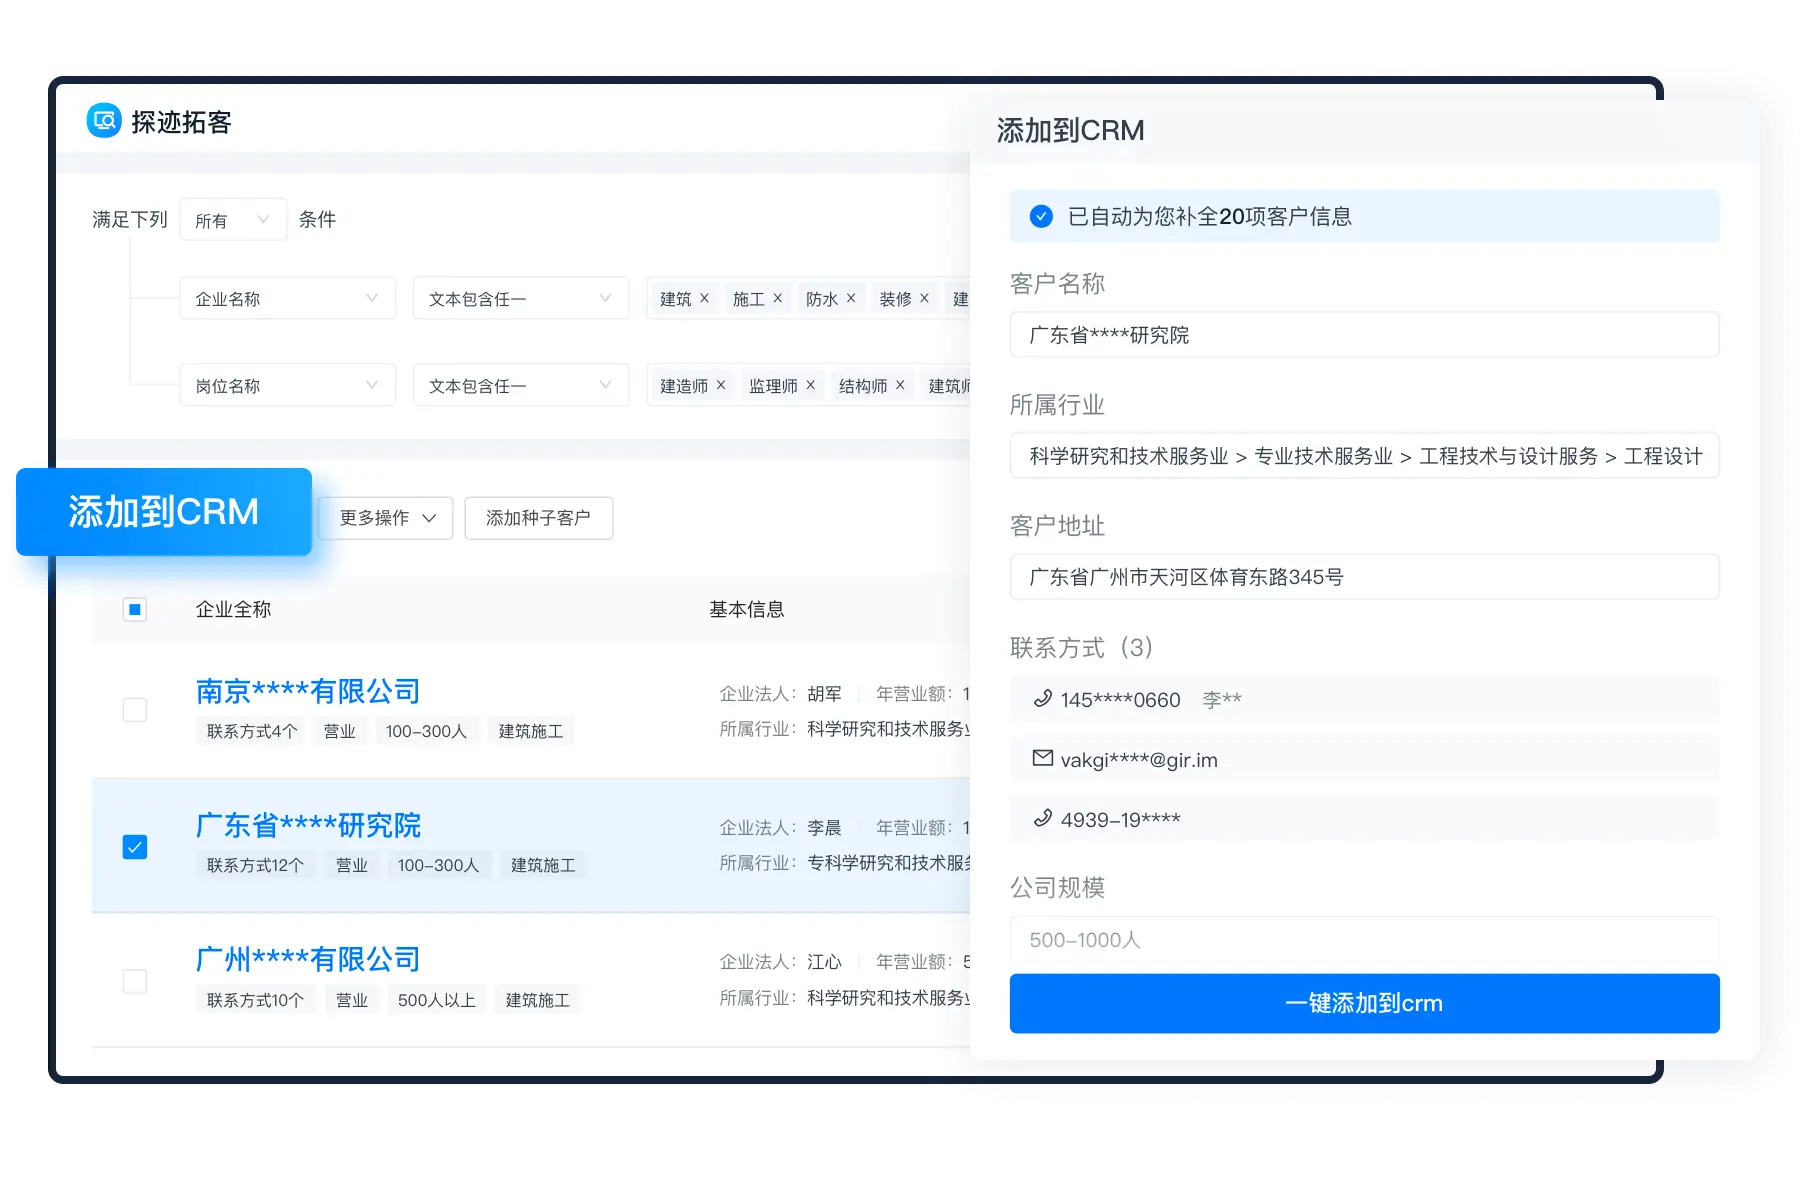Toggle the select-all checkbox in table header
1804x1200 pixels.
point(135,609)
